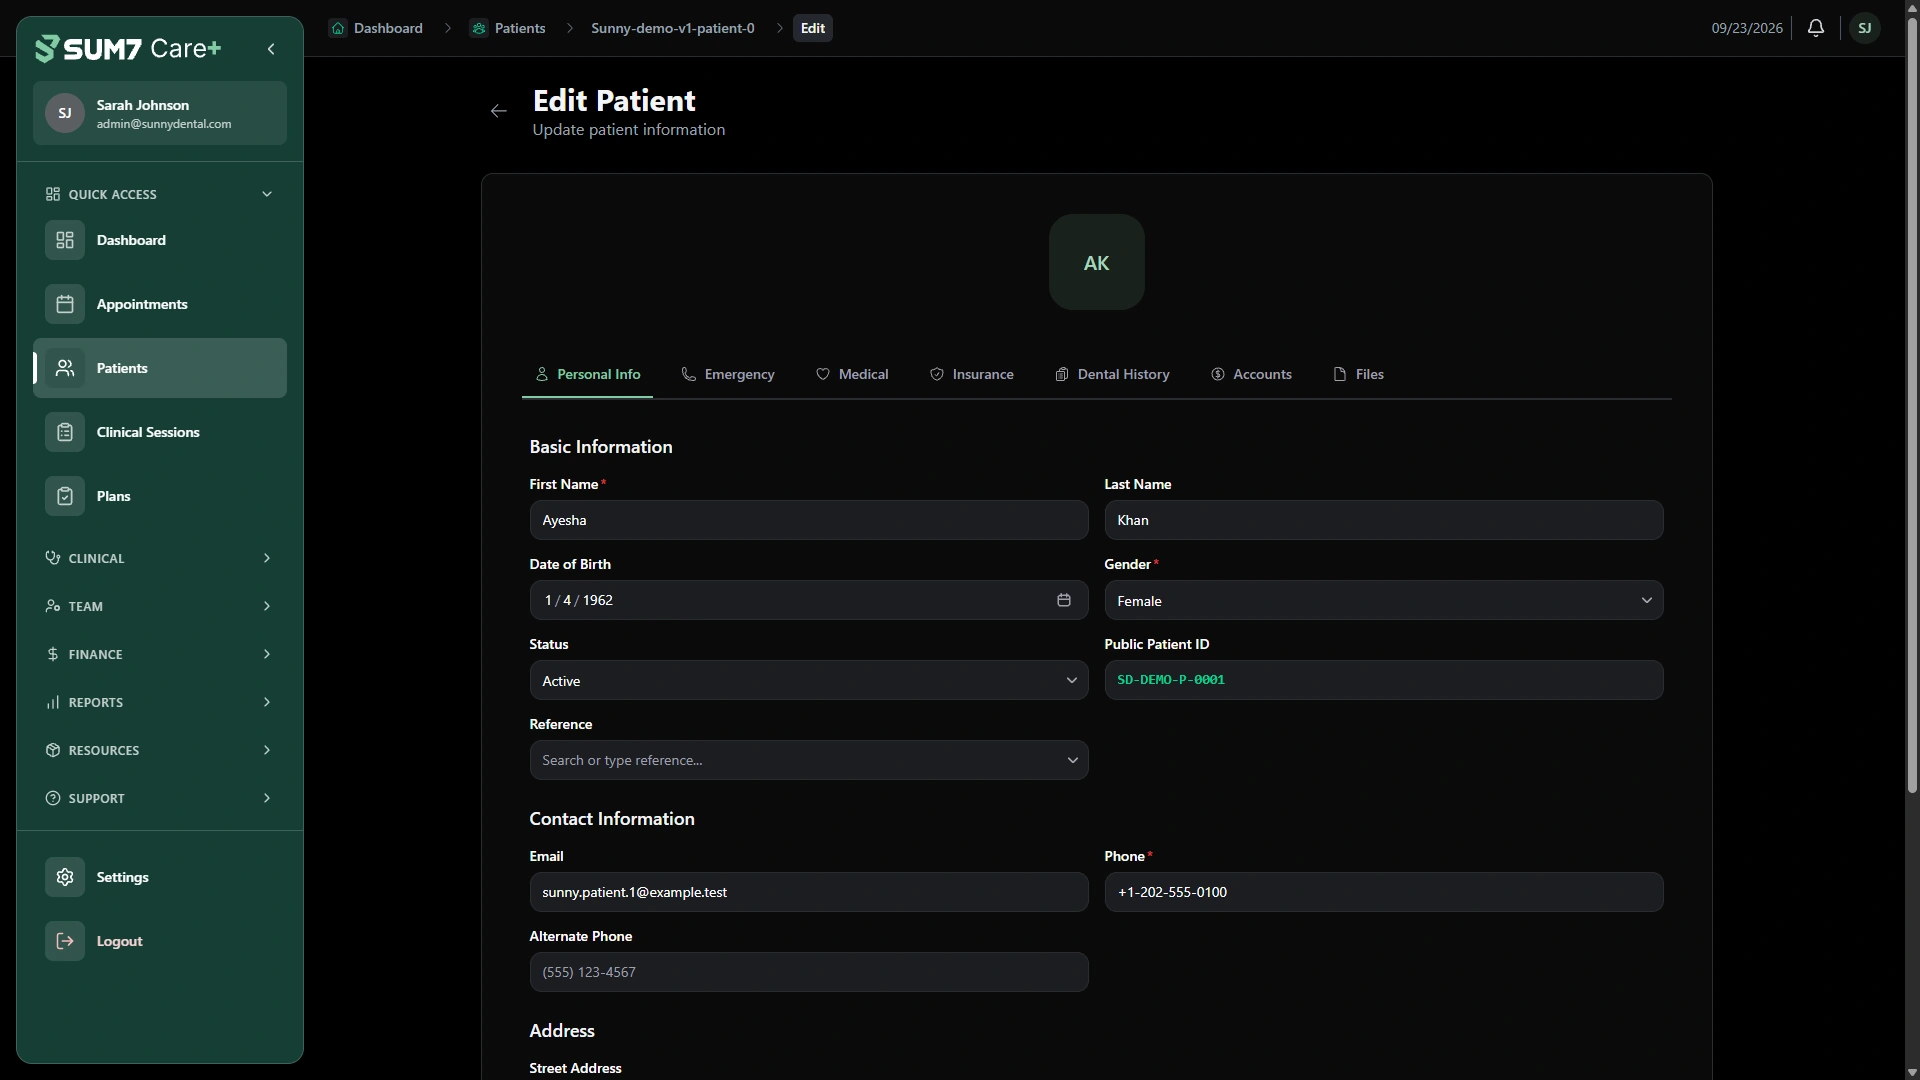The image size is (1920, 1080).
Task: Expand the REPORTS sidebar section
Action: coord(160,702)
